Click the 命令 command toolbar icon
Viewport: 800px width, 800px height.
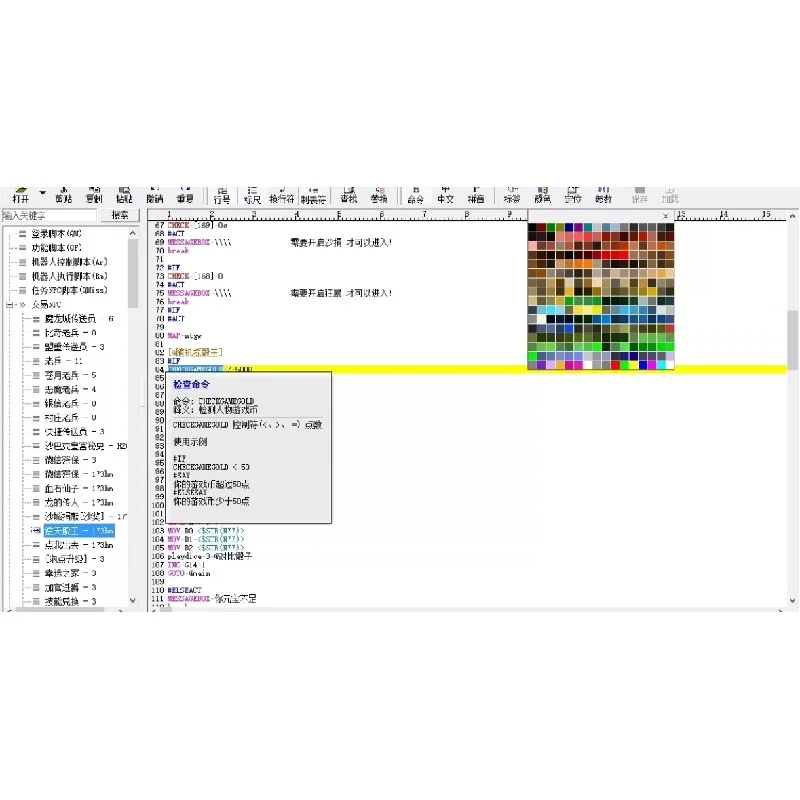(415, 196)
